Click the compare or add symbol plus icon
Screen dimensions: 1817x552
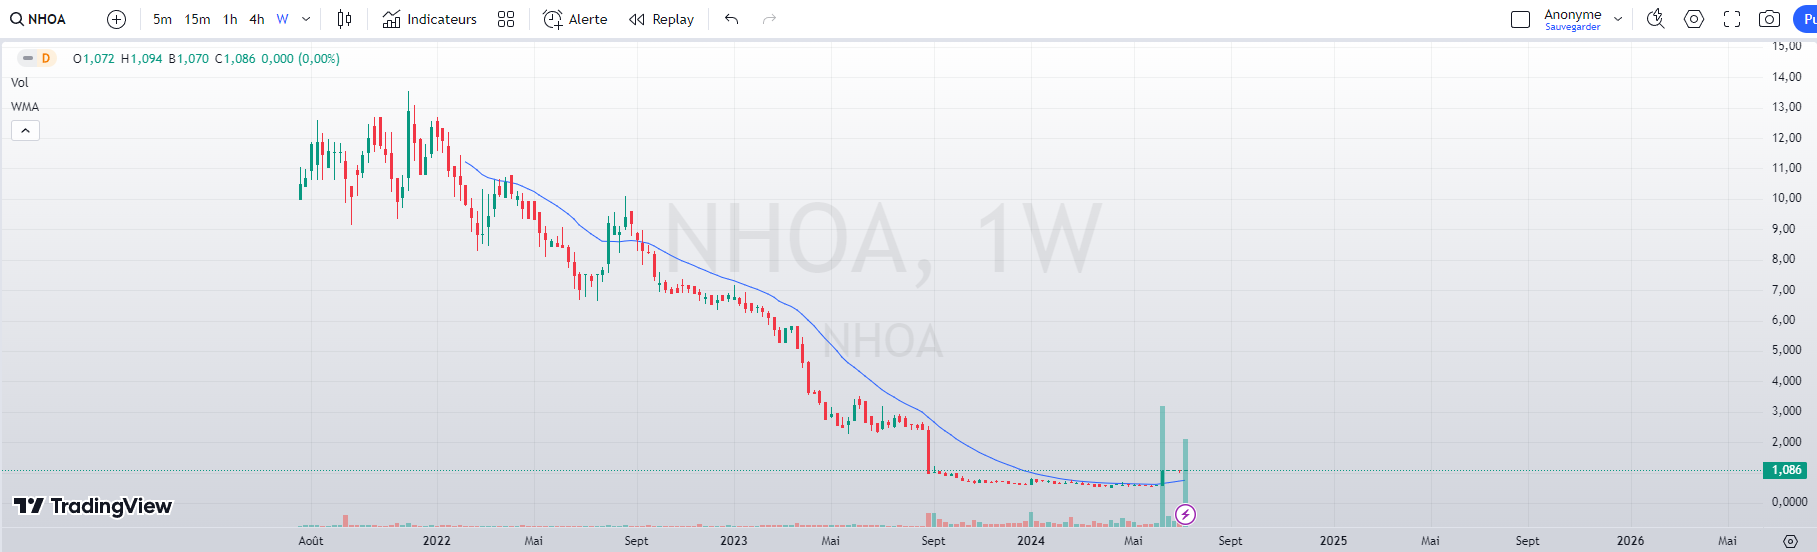coord(116,19)
